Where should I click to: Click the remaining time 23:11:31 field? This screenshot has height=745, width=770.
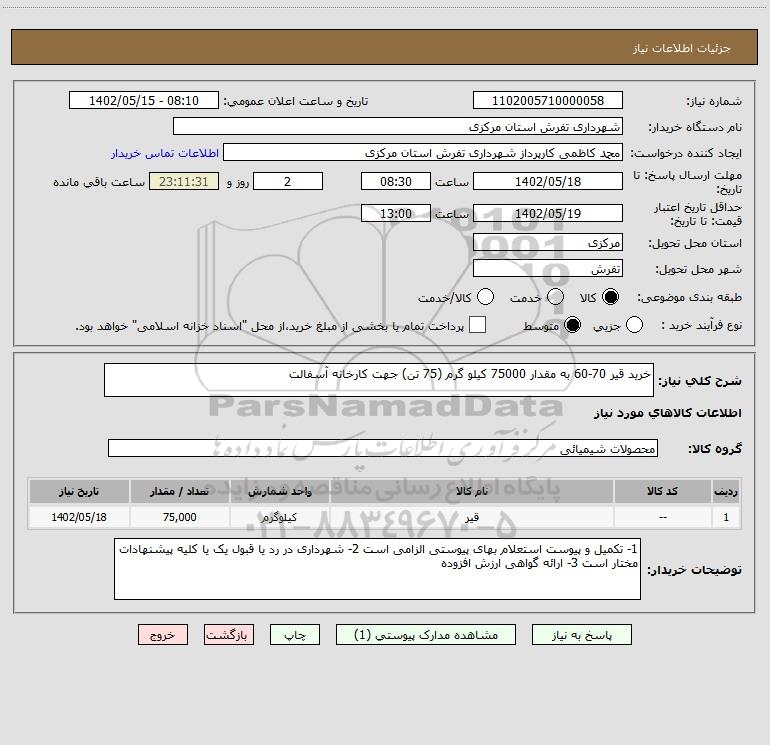(184, 181)
